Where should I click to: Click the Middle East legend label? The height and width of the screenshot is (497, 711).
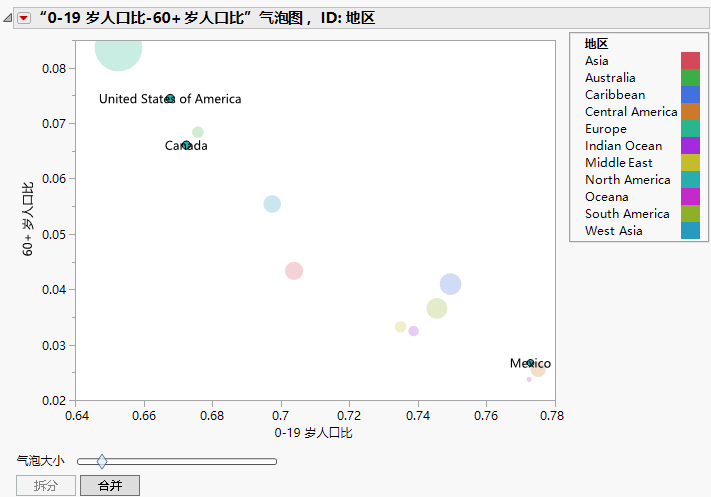(x=618, y=163)
